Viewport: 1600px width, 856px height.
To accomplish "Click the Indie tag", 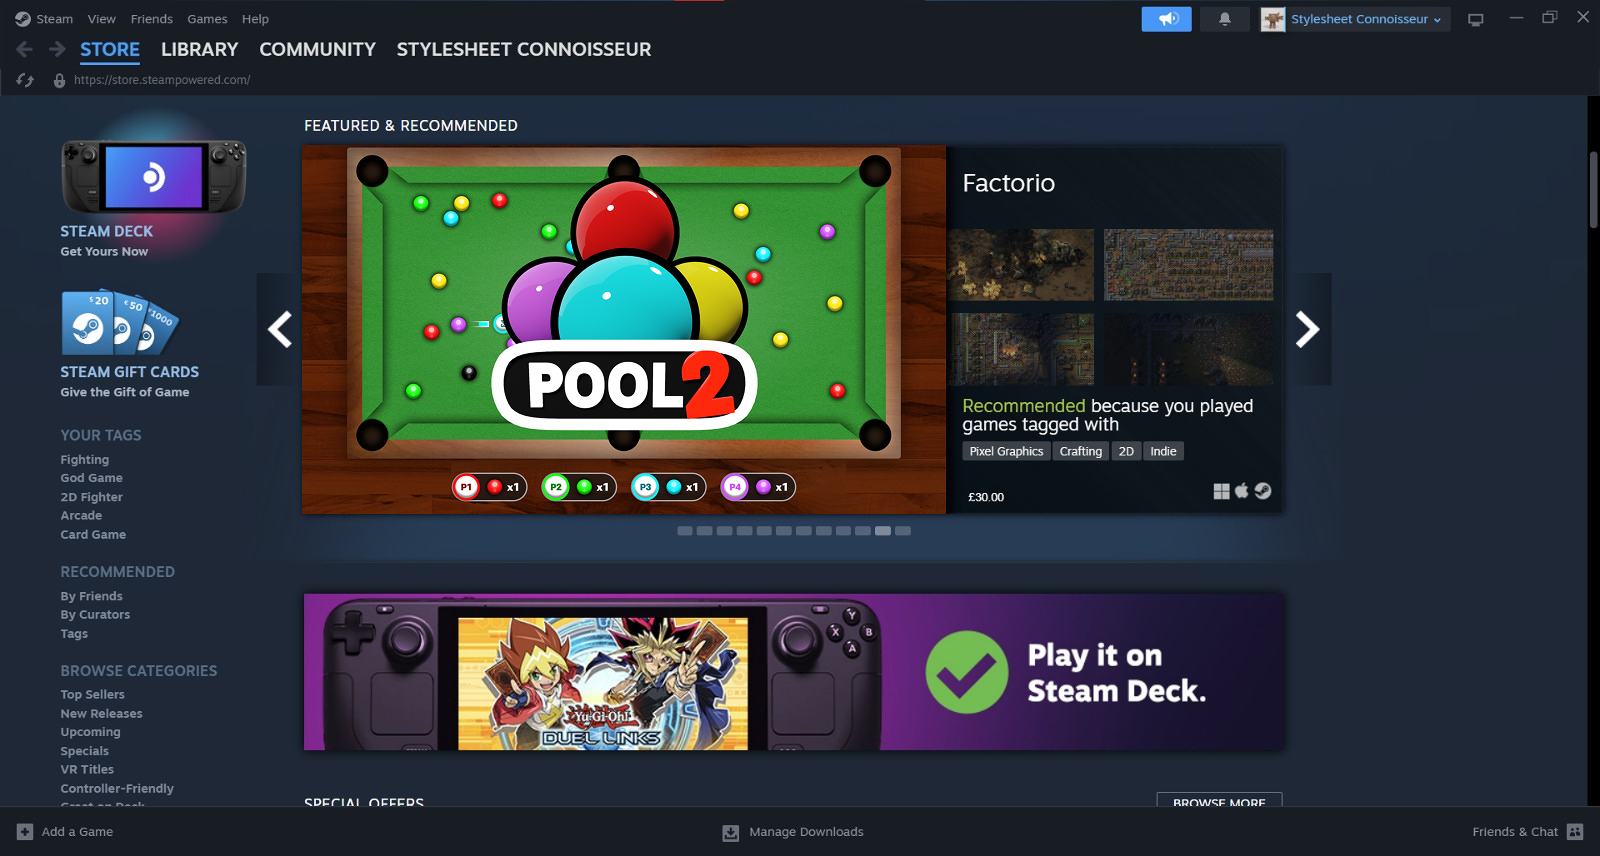I will pos(1163,452).
